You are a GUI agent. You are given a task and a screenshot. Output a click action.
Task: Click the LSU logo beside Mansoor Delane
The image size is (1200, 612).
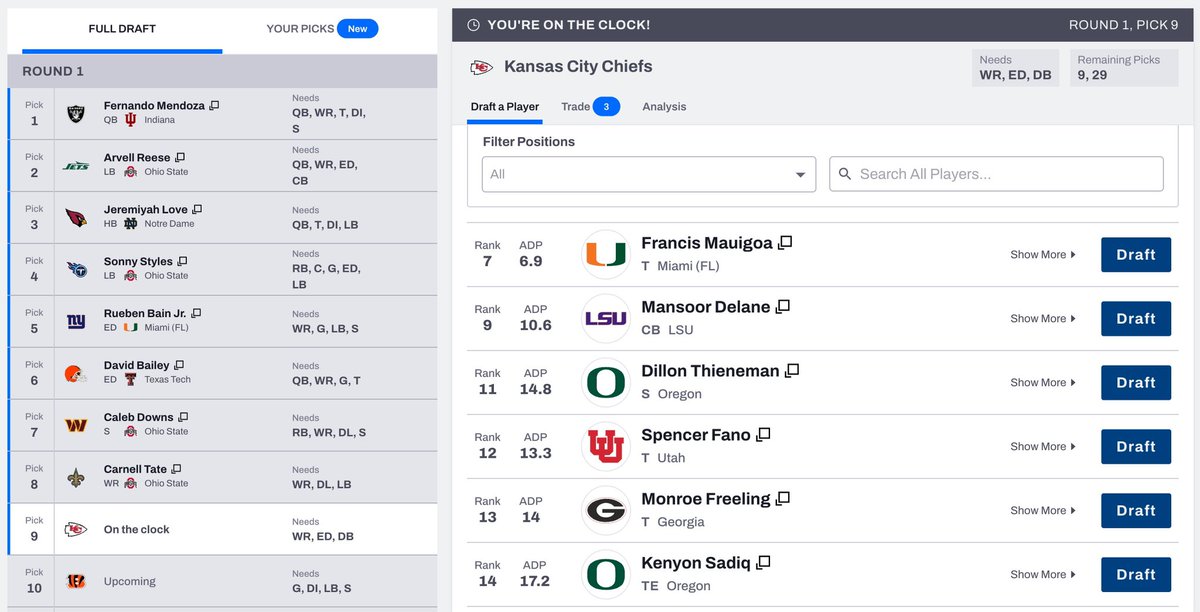coord(605,318)
